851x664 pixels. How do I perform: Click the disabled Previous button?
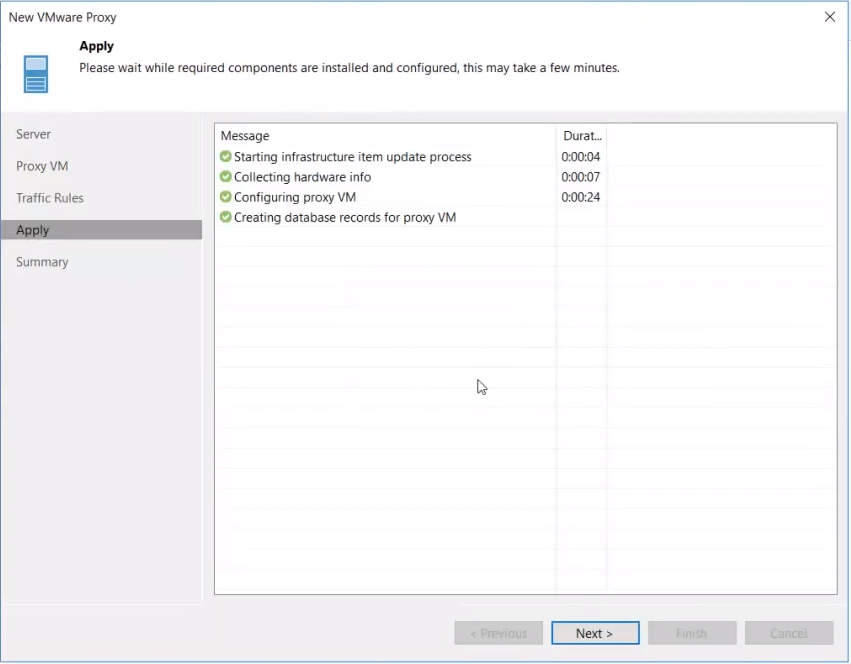(498, 633)
